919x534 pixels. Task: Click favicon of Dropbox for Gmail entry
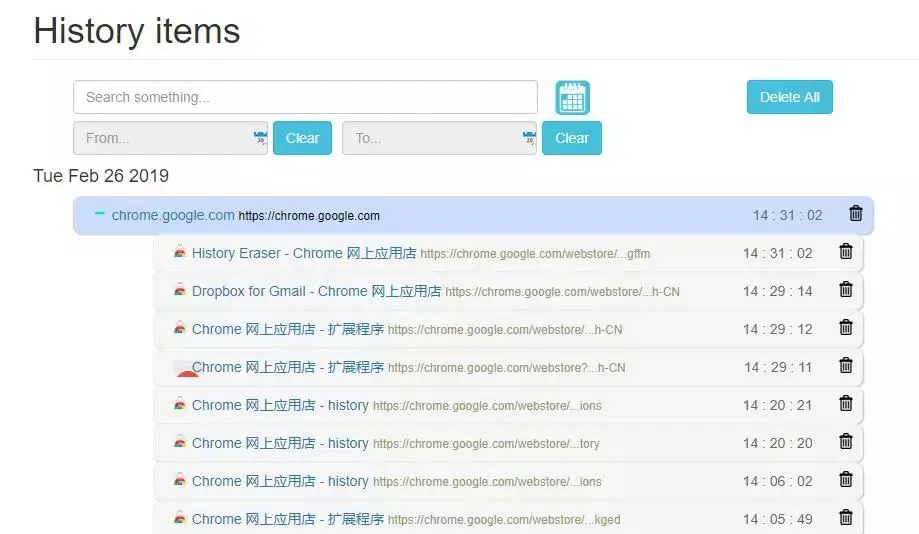(180, 291)
